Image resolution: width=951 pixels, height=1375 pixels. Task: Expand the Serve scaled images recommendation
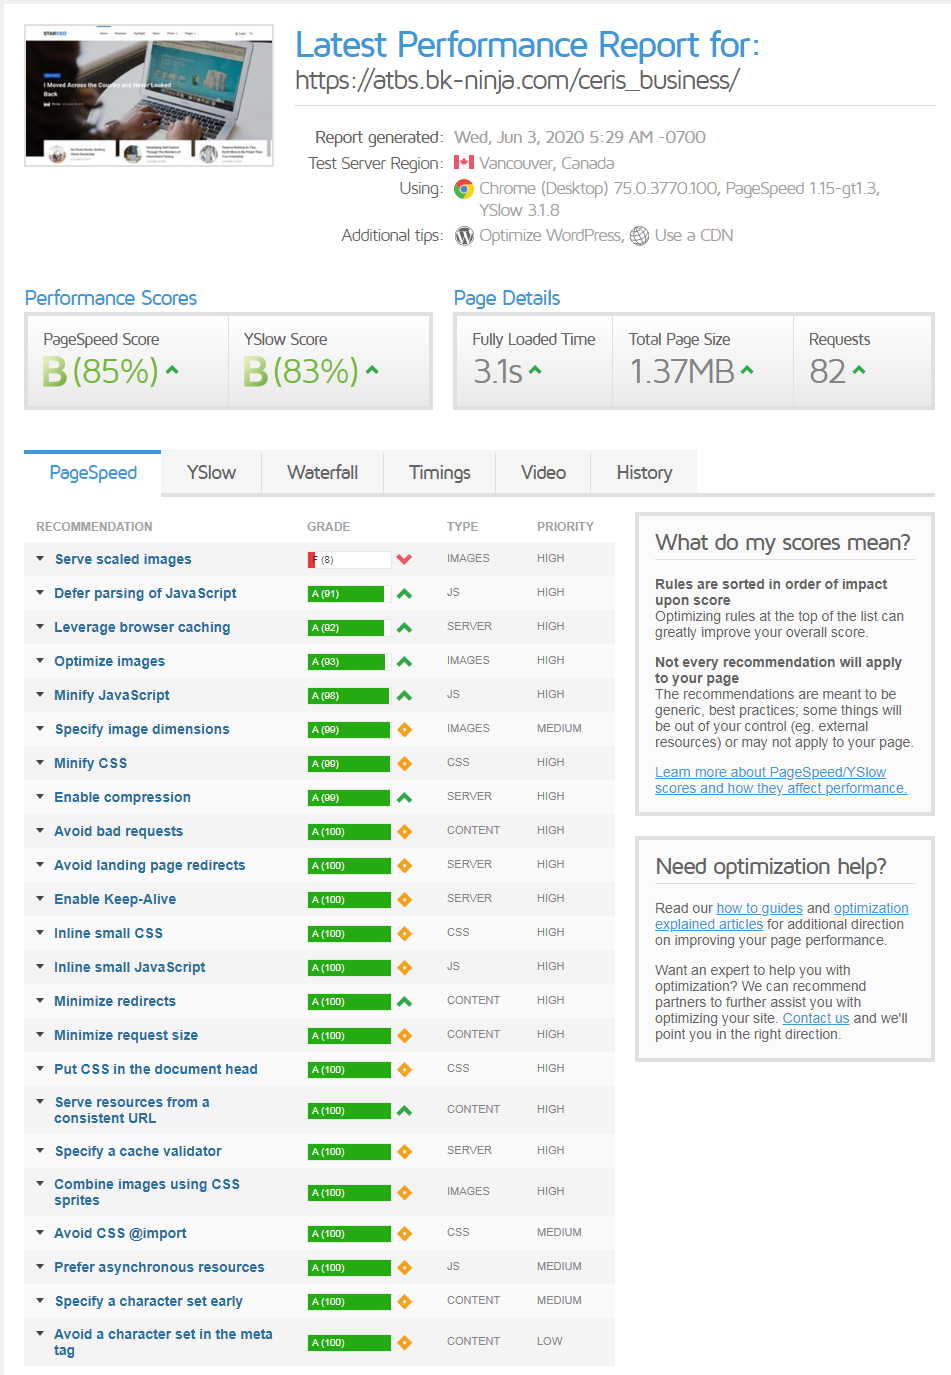(x=123, y=560)
